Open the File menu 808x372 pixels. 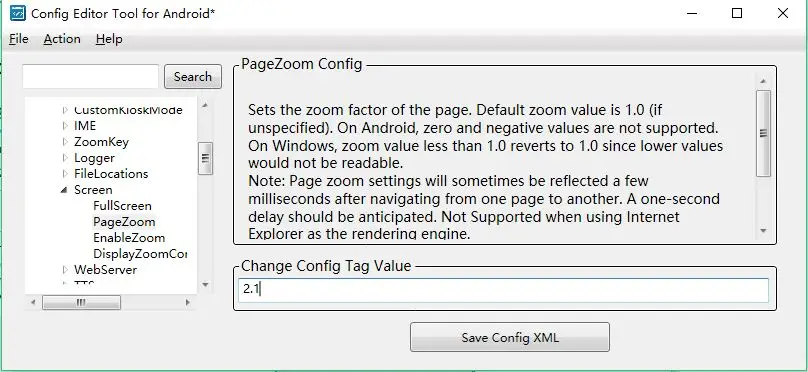click(x=19, y=39)
